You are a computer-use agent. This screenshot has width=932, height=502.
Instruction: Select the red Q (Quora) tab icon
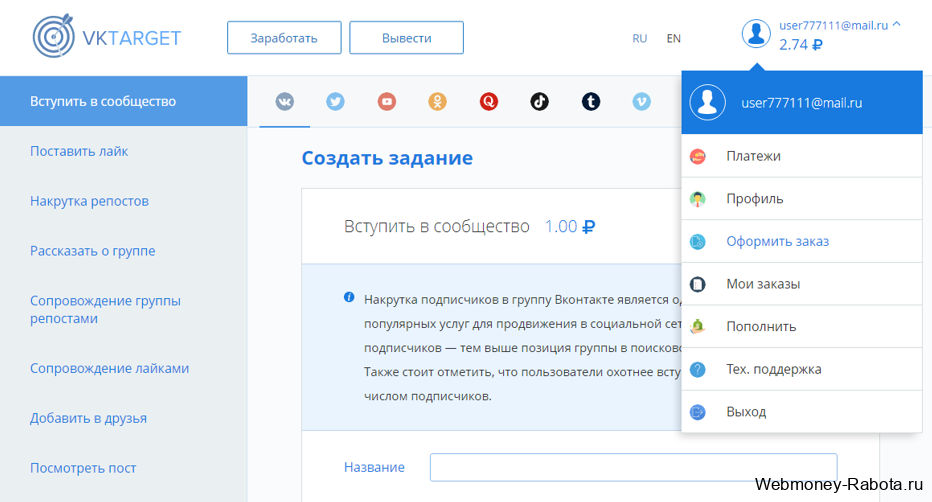(x=489, y=102)
